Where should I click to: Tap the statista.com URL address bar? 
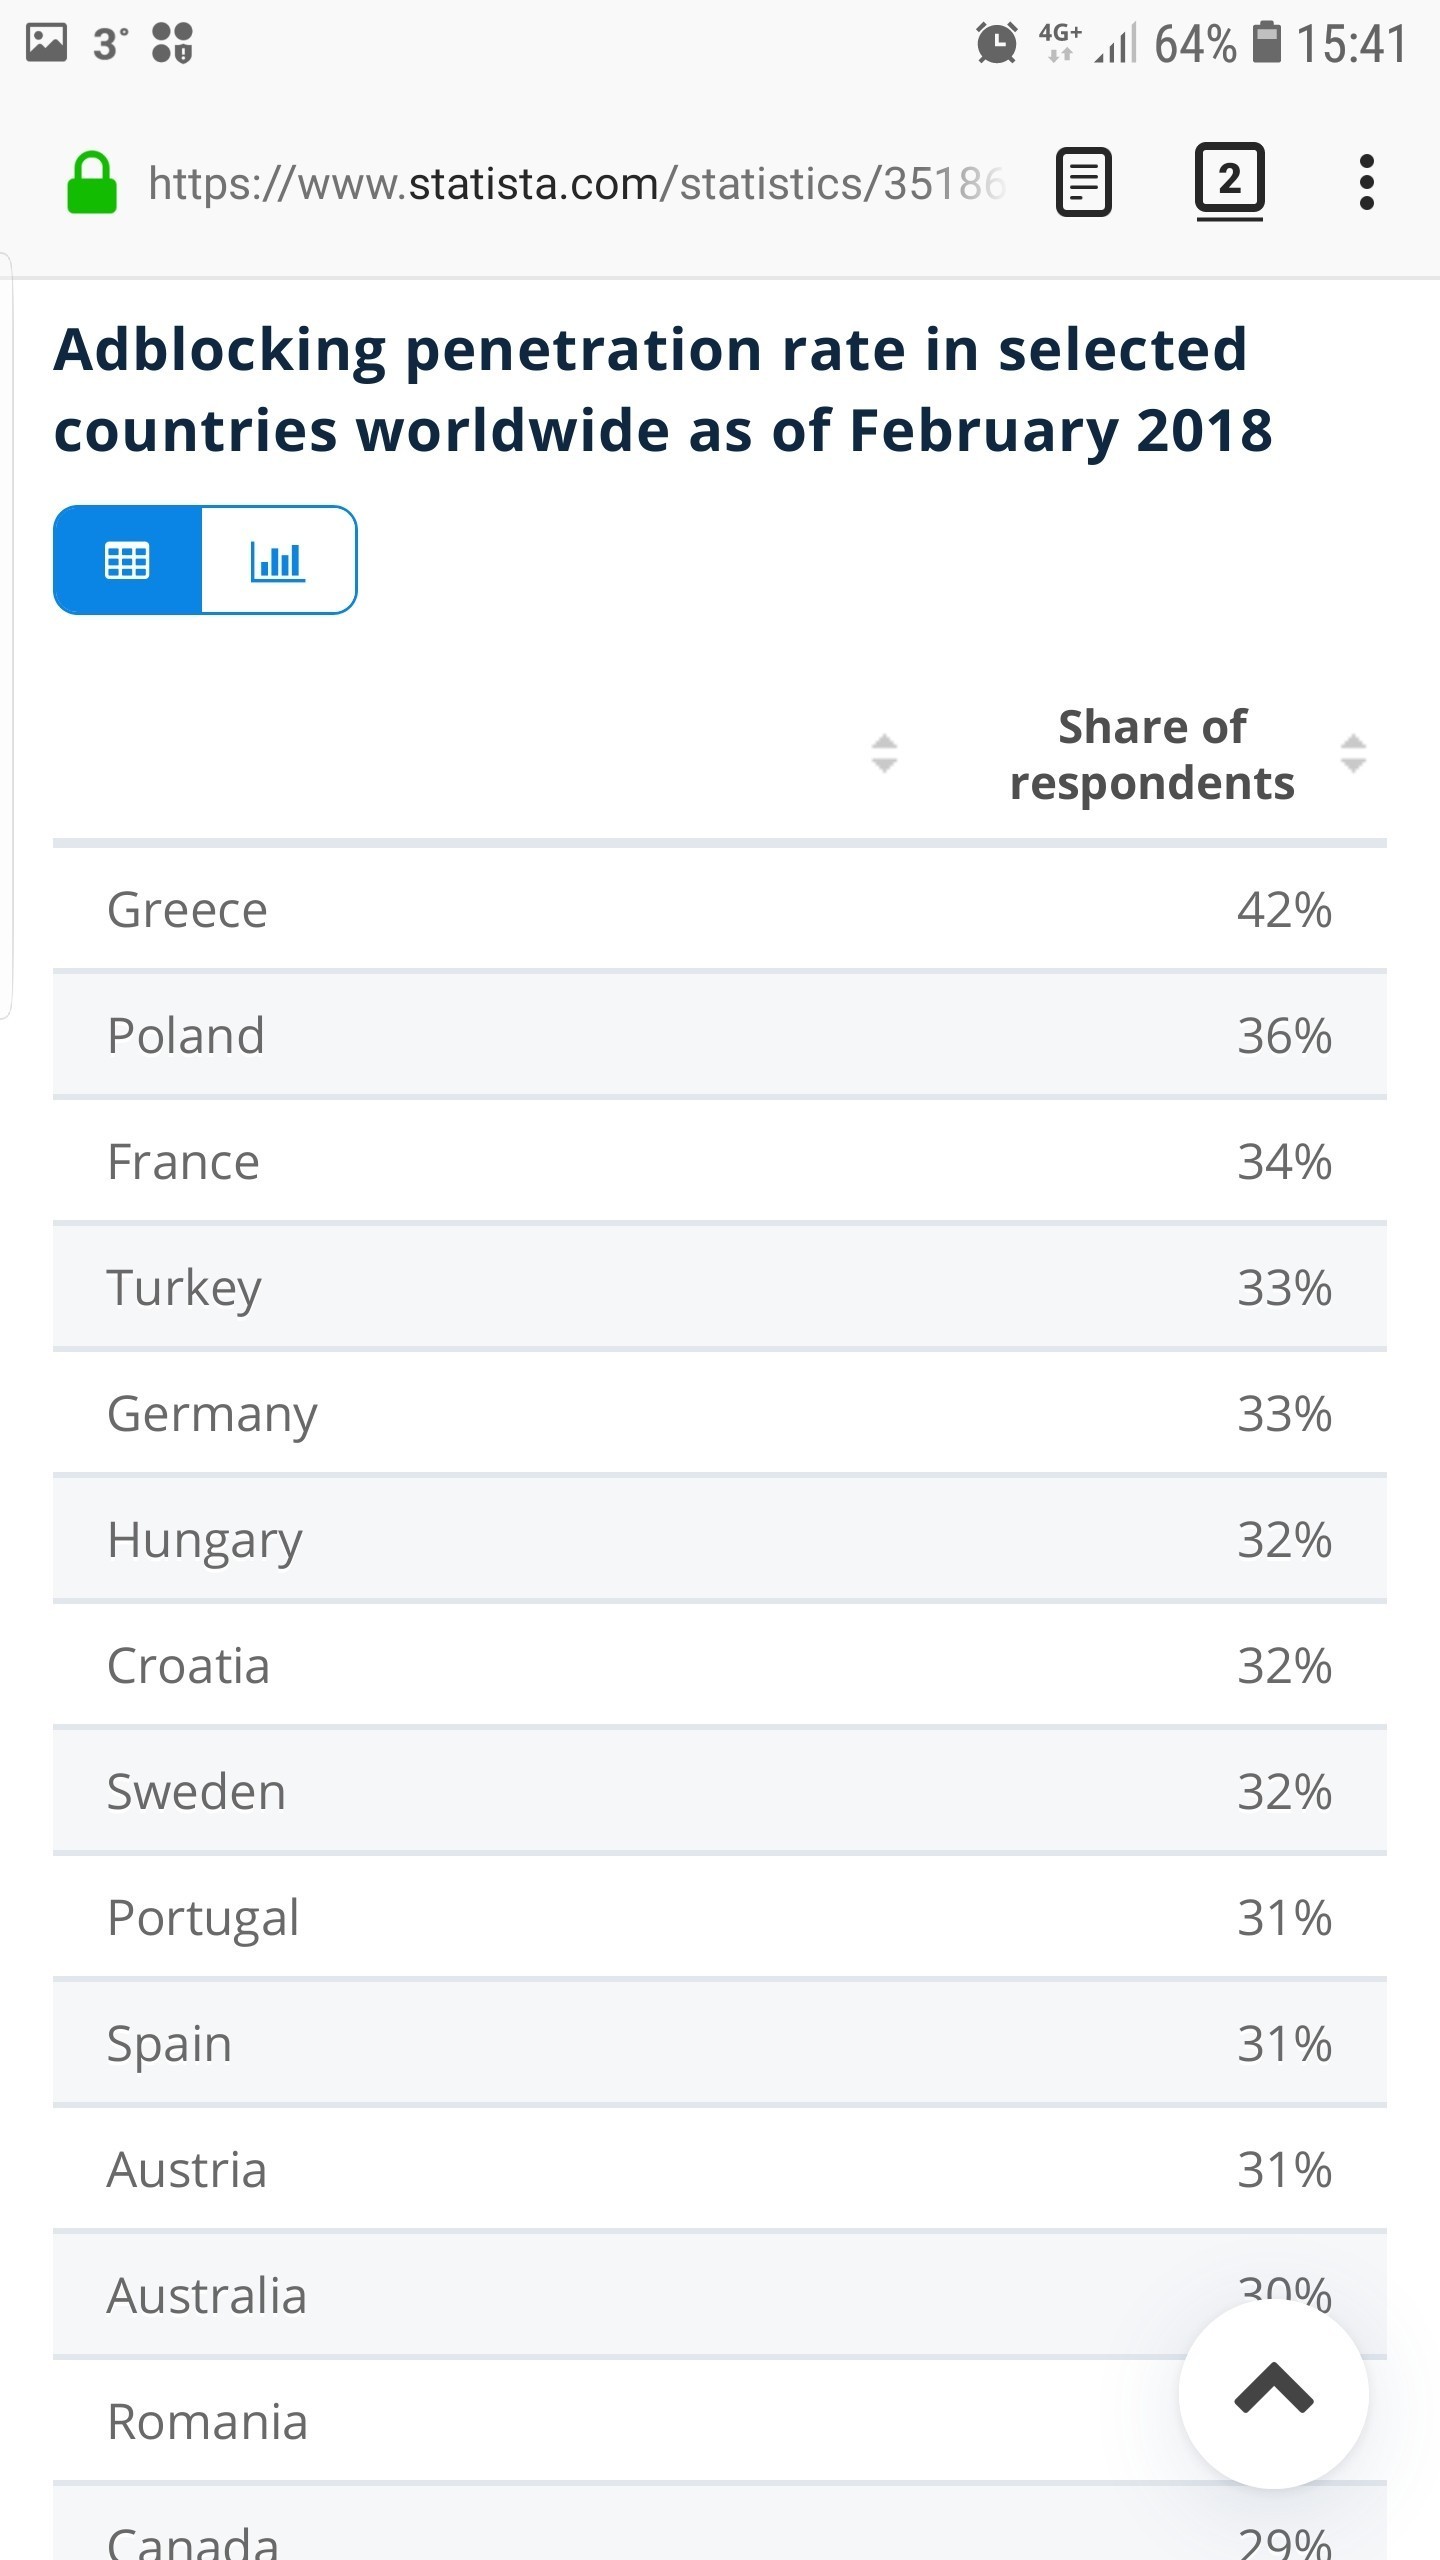(x=577, y=183)
